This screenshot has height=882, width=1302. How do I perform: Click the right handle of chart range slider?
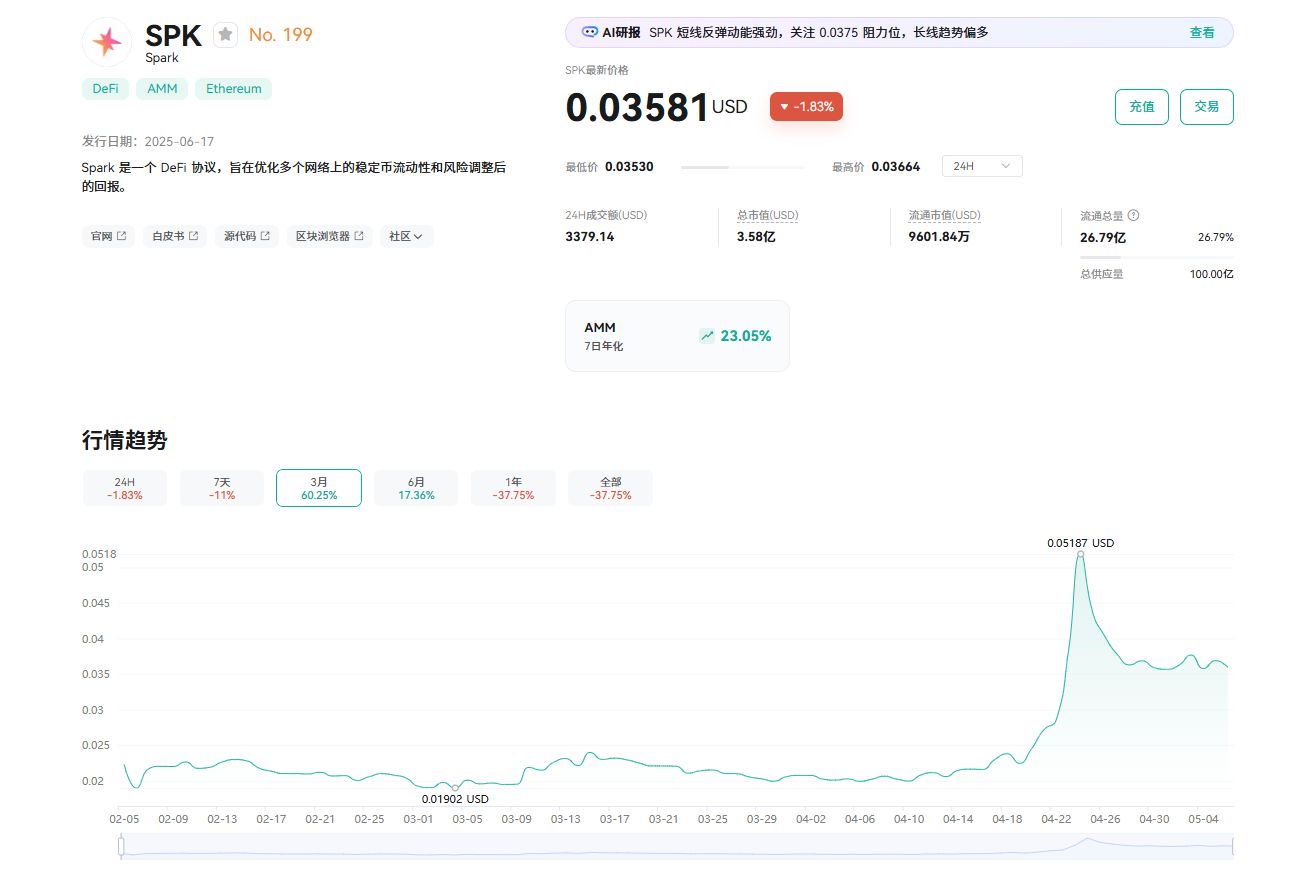tap(1233, 847)
